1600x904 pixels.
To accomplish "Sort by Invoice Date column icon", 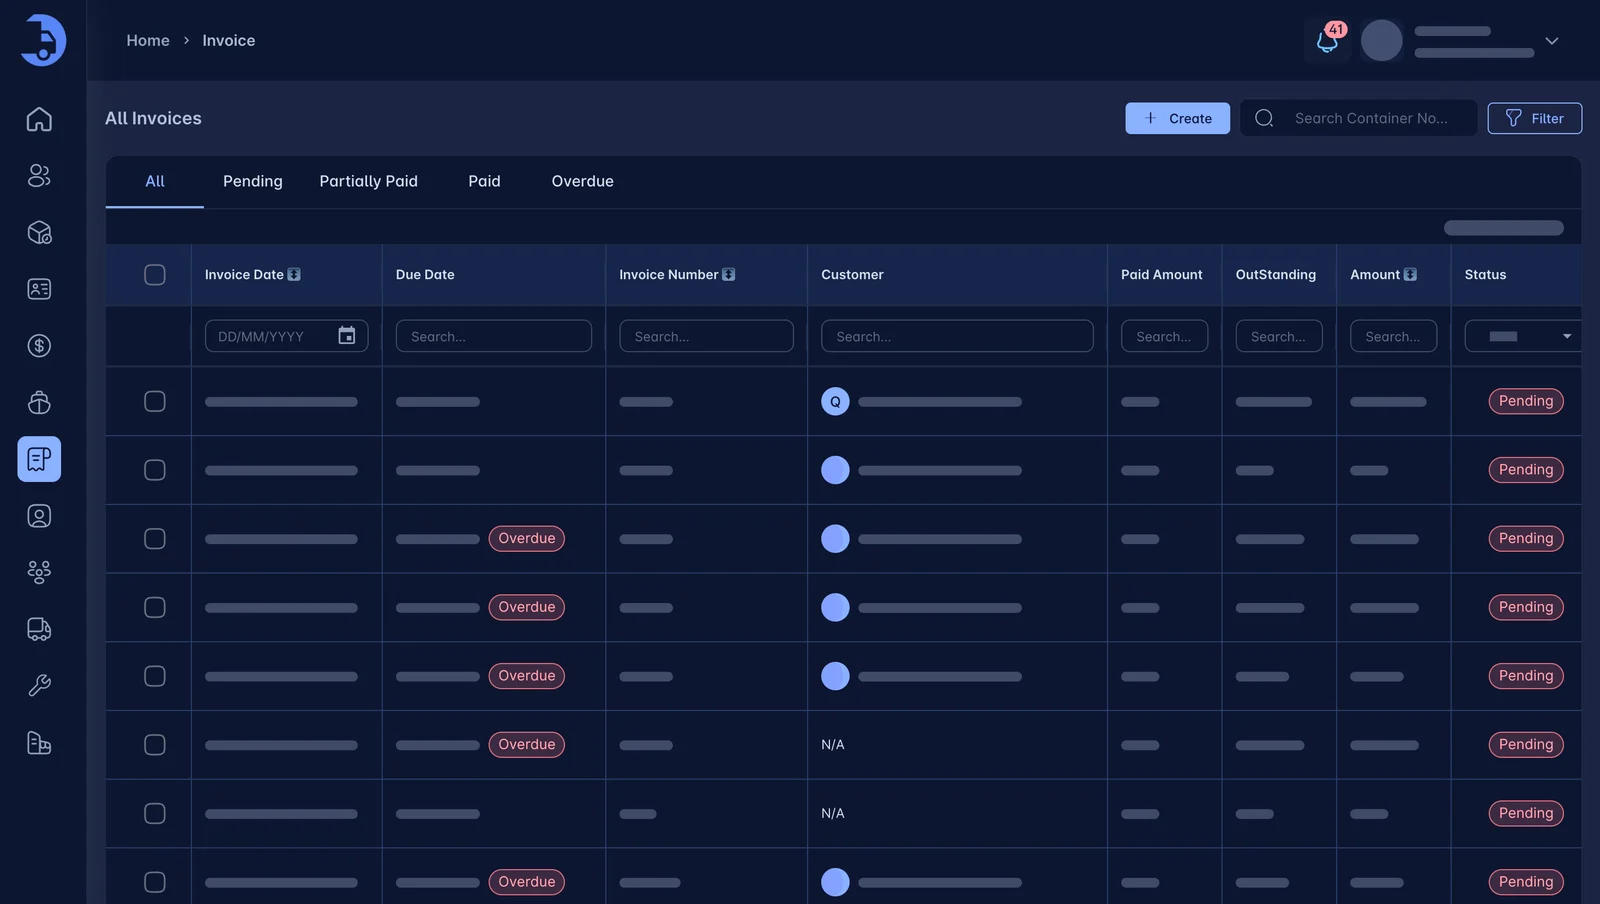I will (x=294, y=275).
